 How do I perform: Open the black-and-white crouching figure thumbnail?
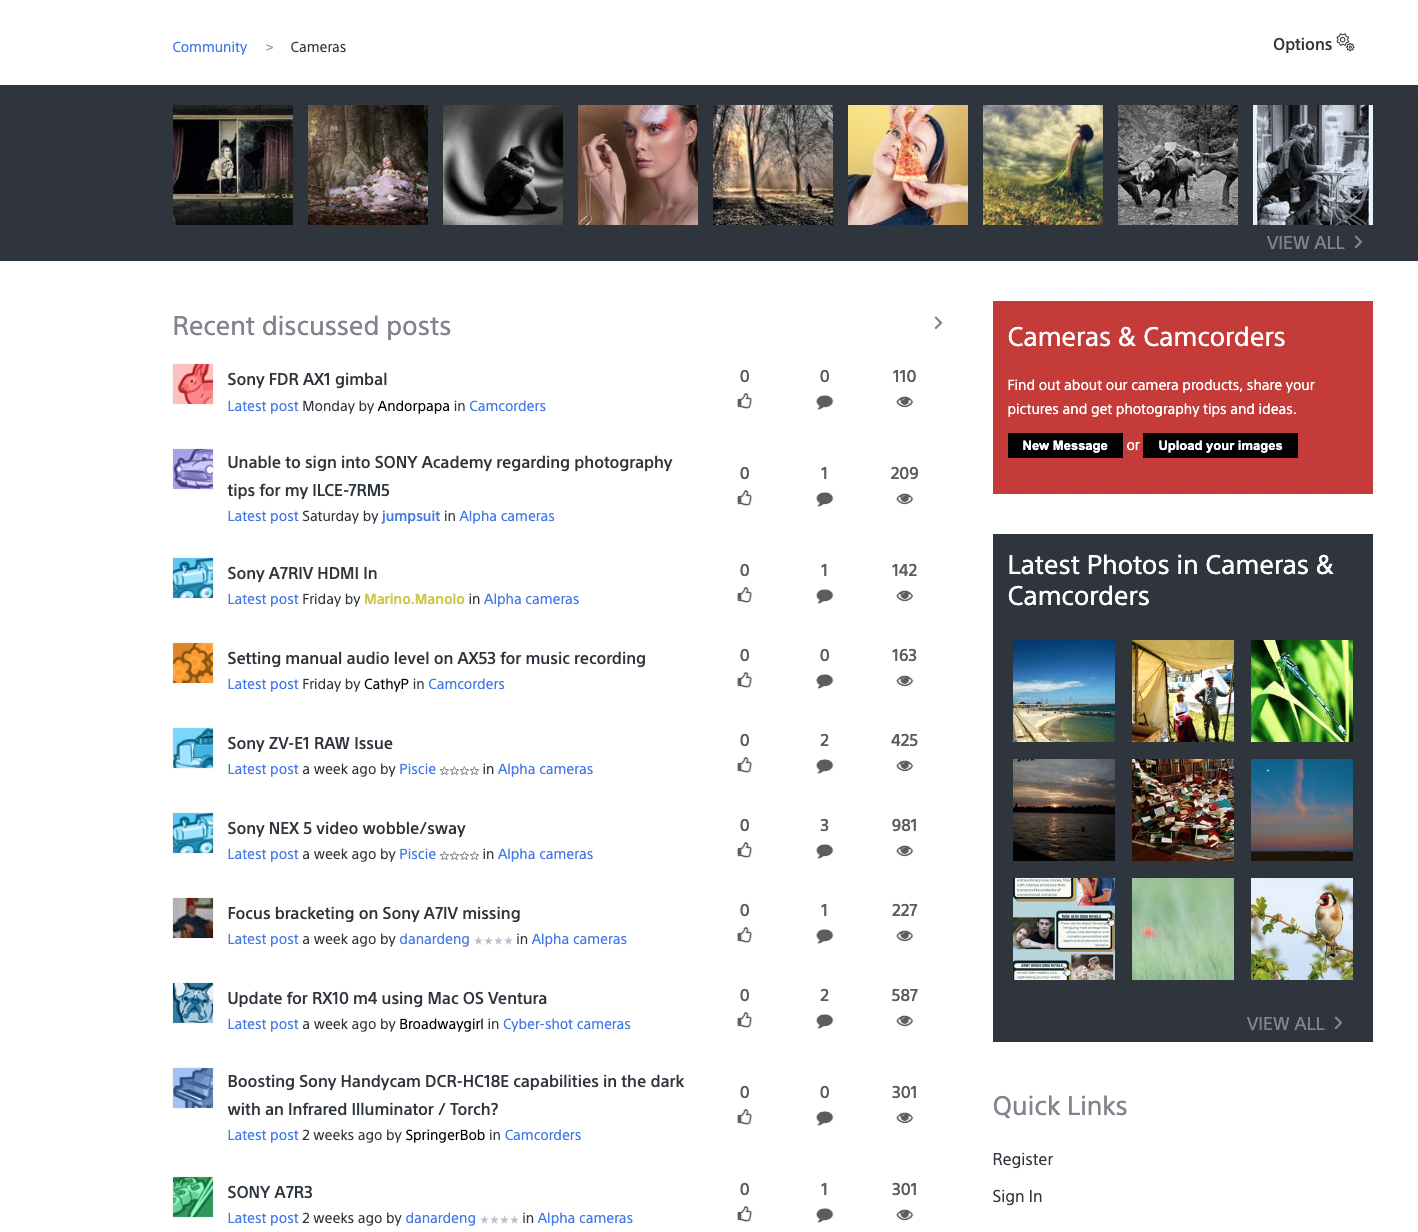pos(503,165)
